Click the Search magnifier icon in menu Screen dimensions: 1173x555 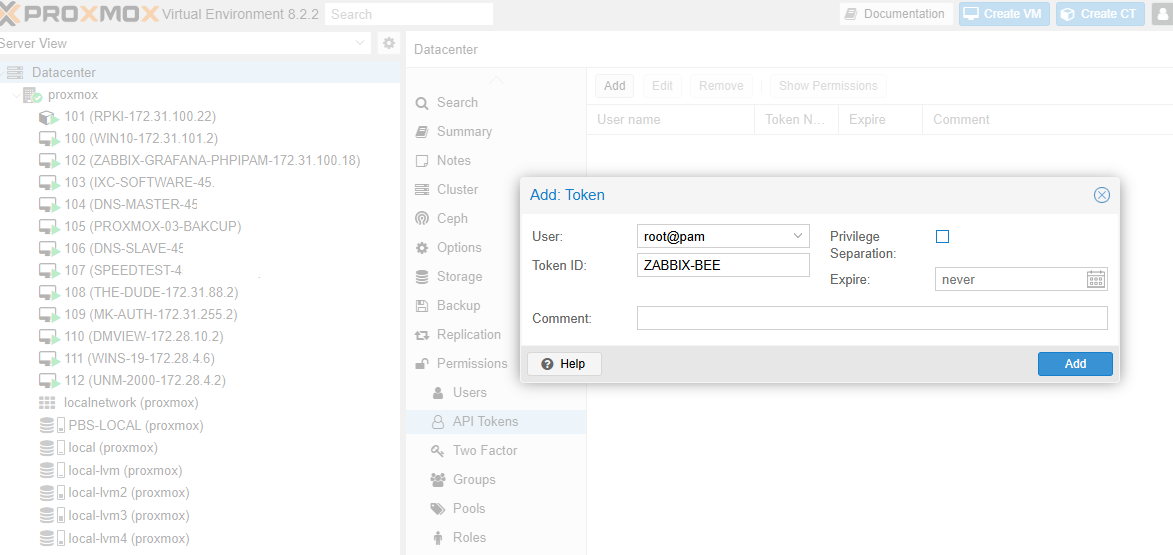tap(423, 103)
